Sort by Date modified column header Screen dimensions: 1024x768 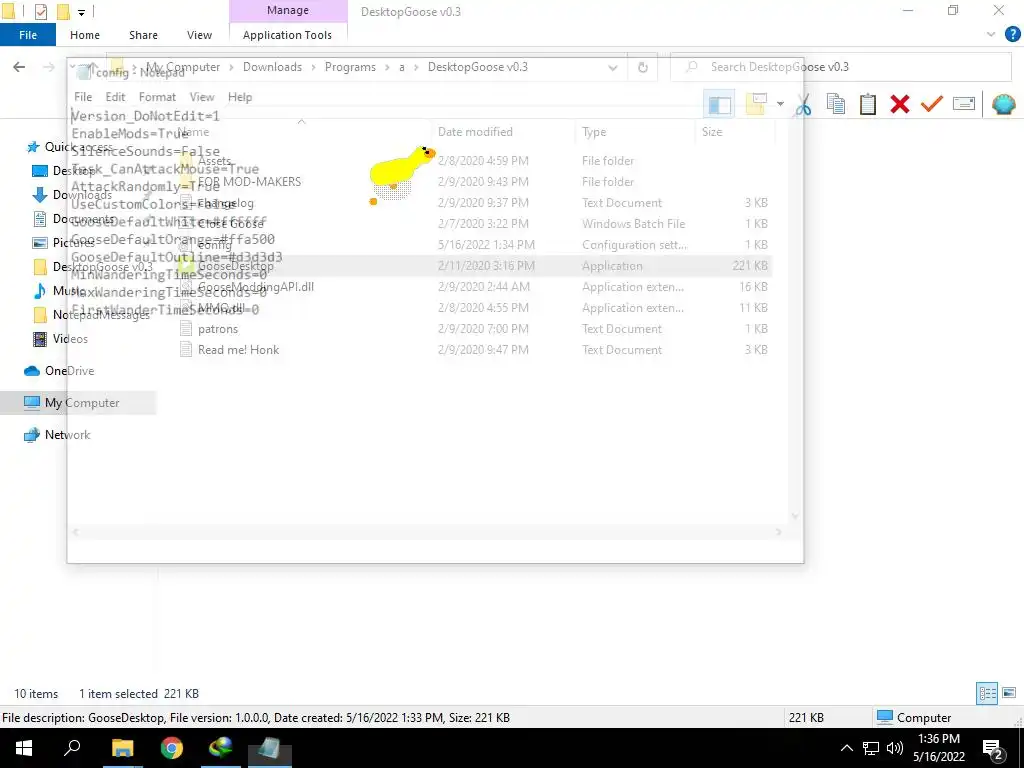[475, 132]
